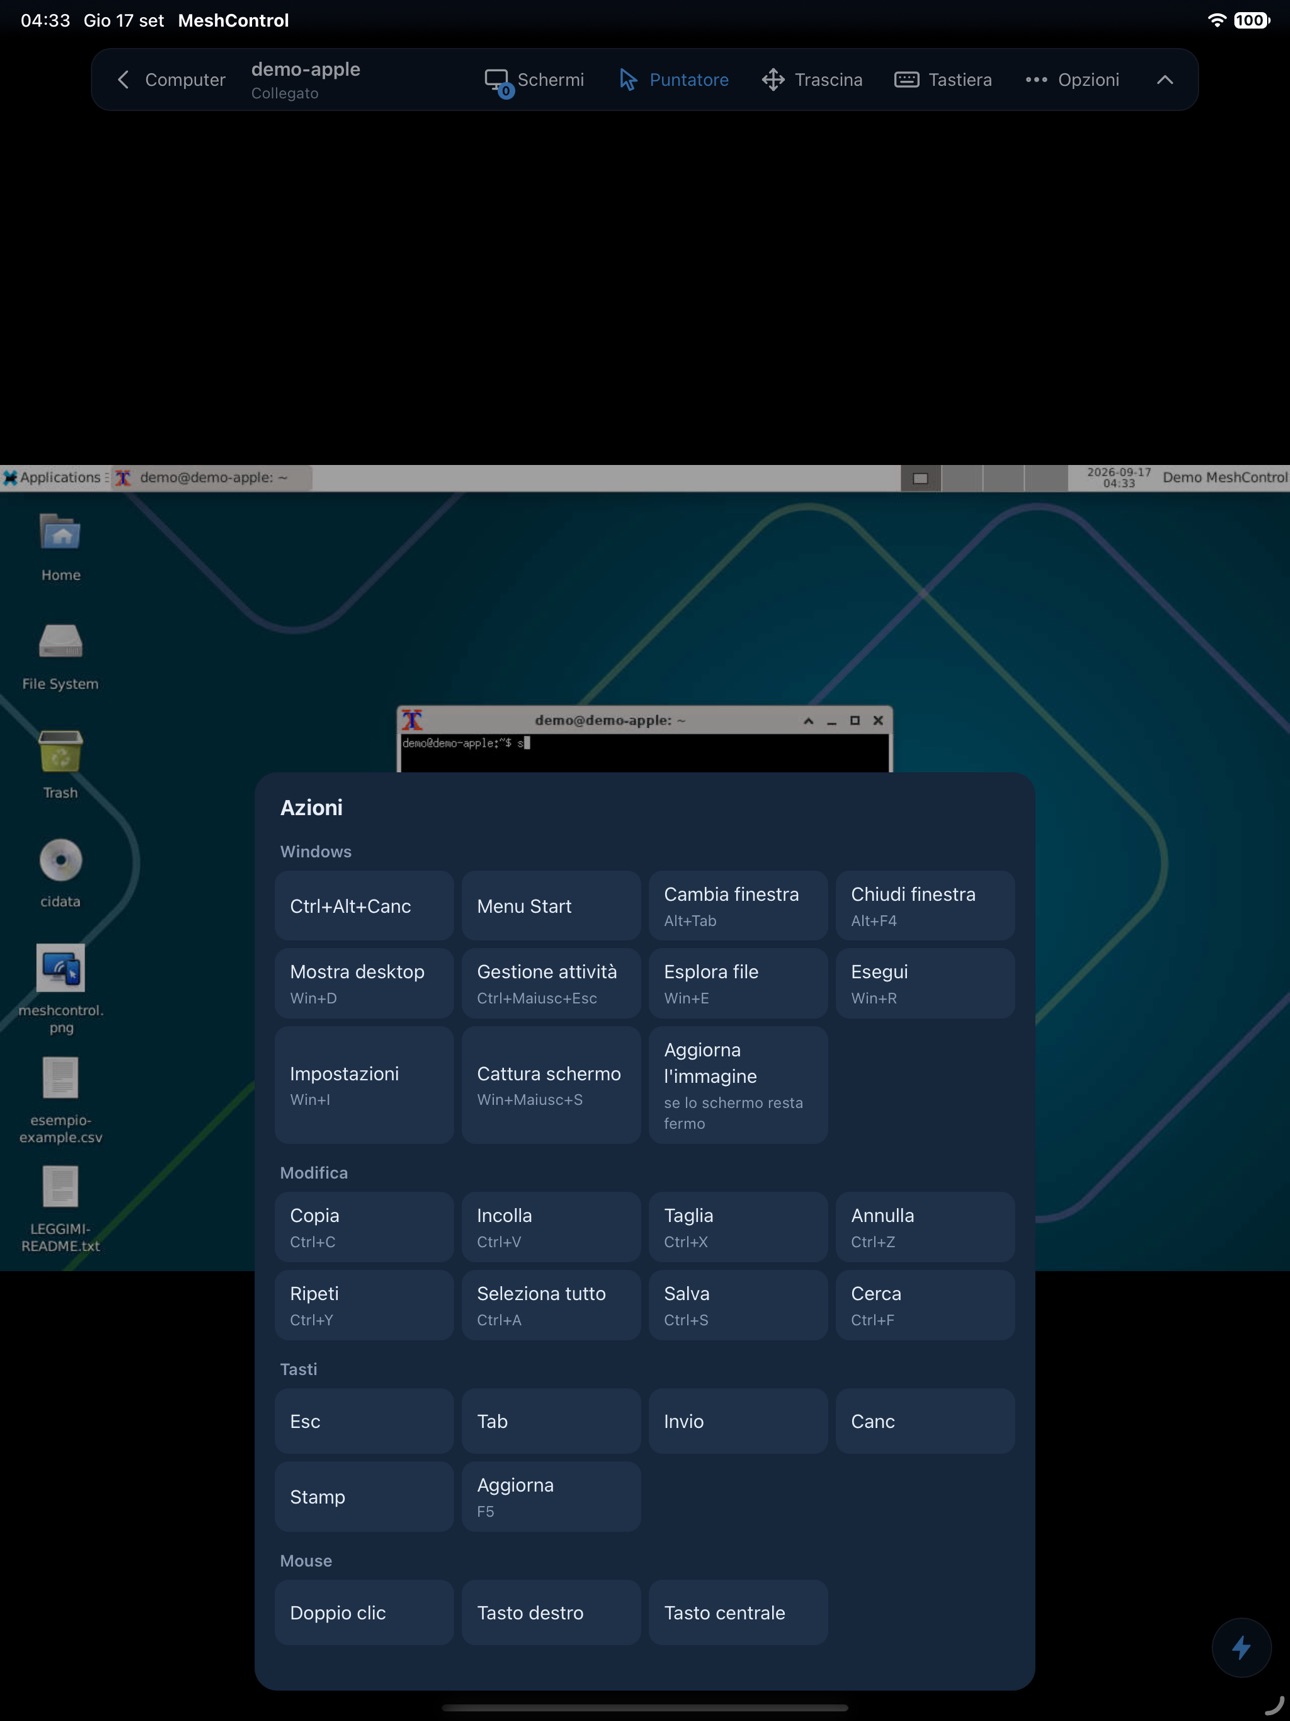
Task: Open the Demo MeshControl user menu
Action: pyautogui.click(x=1224, y=478)
